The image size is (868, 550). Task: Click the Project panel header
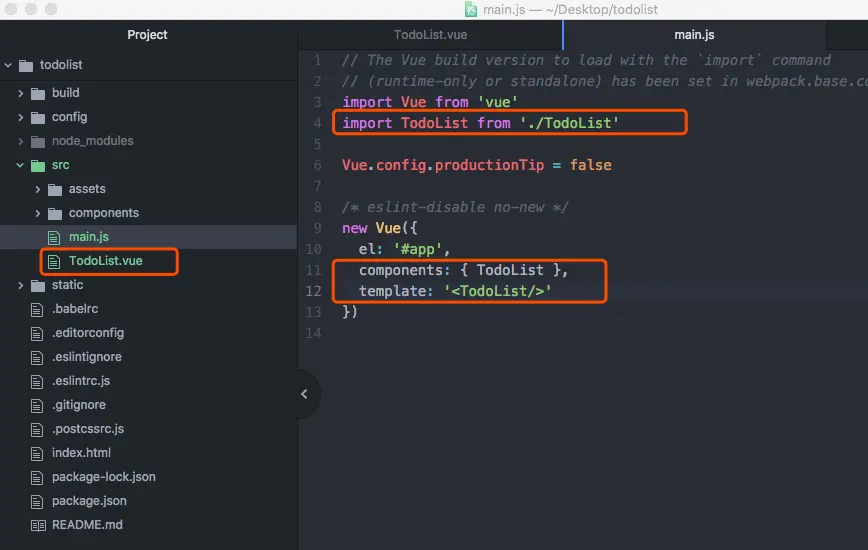[147, 34]
